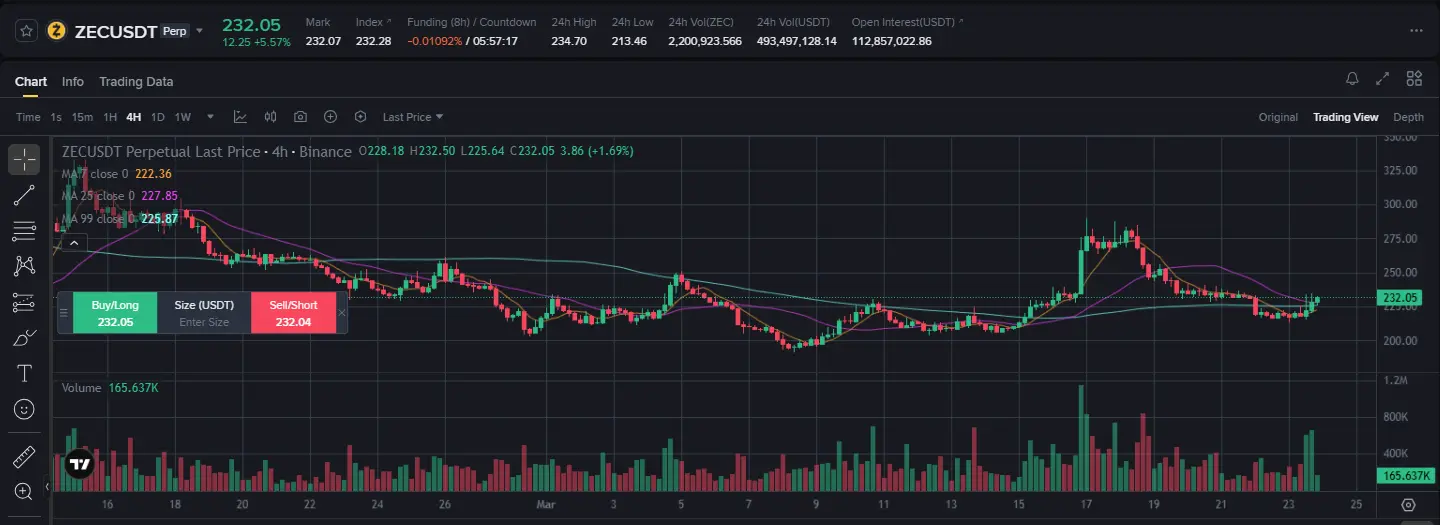Click the Open Interest(USDT) label link
This screenshot has width=1440, height=525.
[x=908, y=22]
